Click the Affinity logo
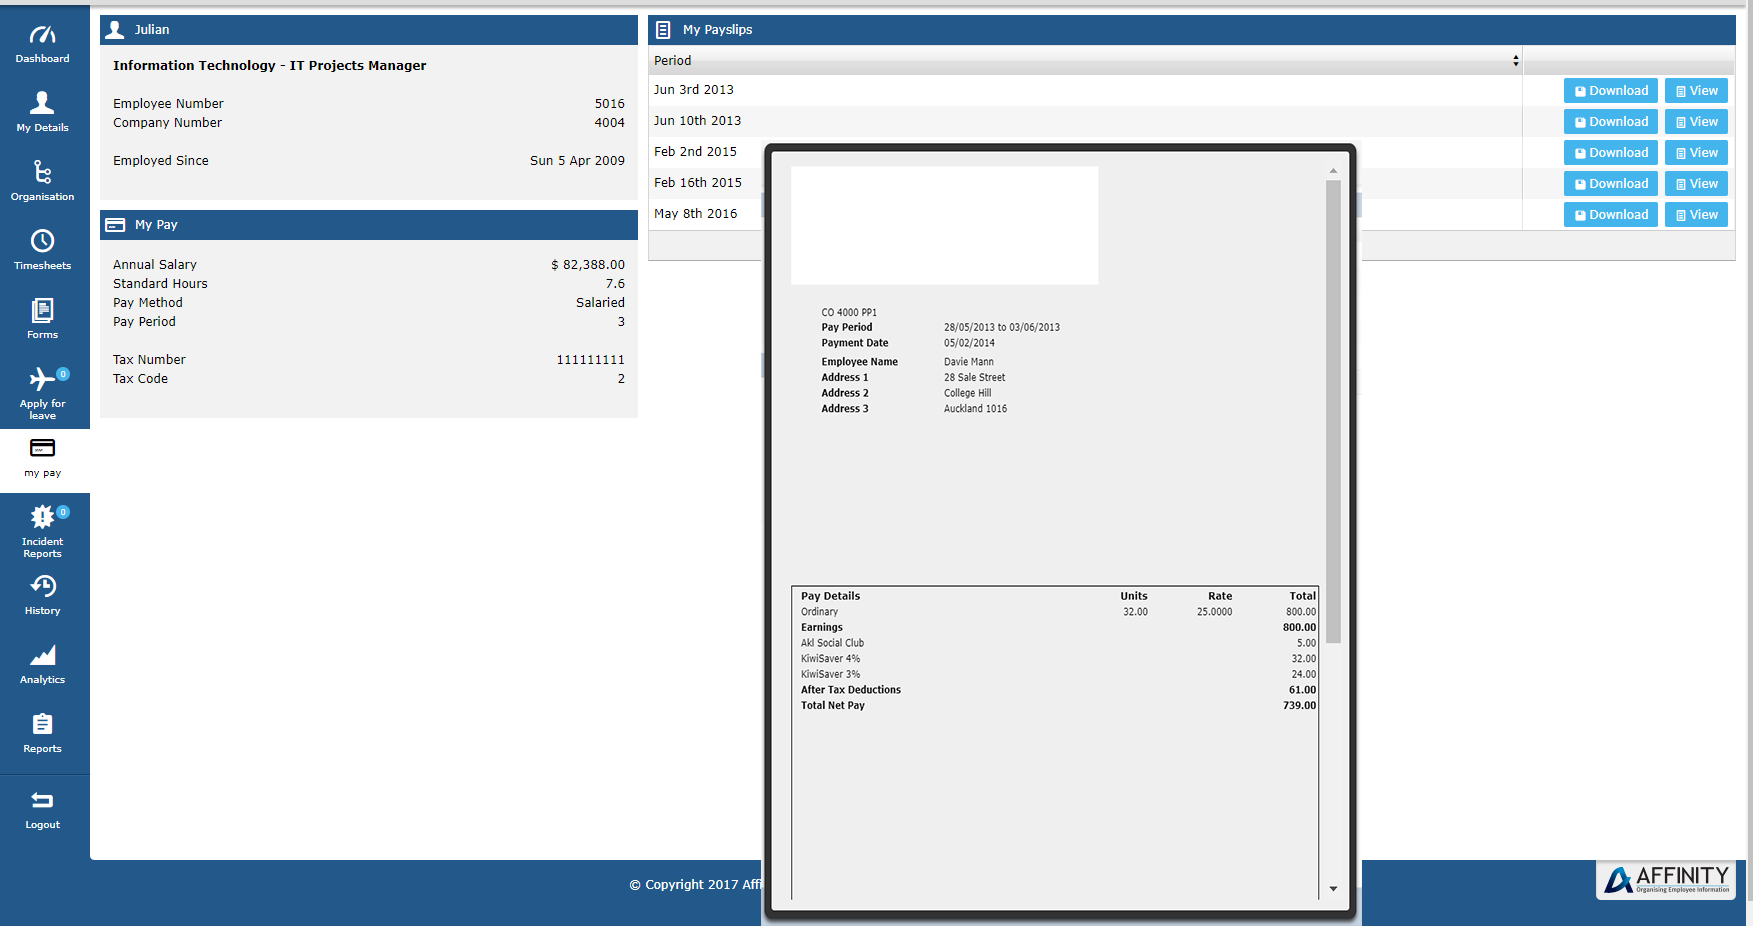The height and width of the screenshot is (926, 1753). (x=1666, y=880)
